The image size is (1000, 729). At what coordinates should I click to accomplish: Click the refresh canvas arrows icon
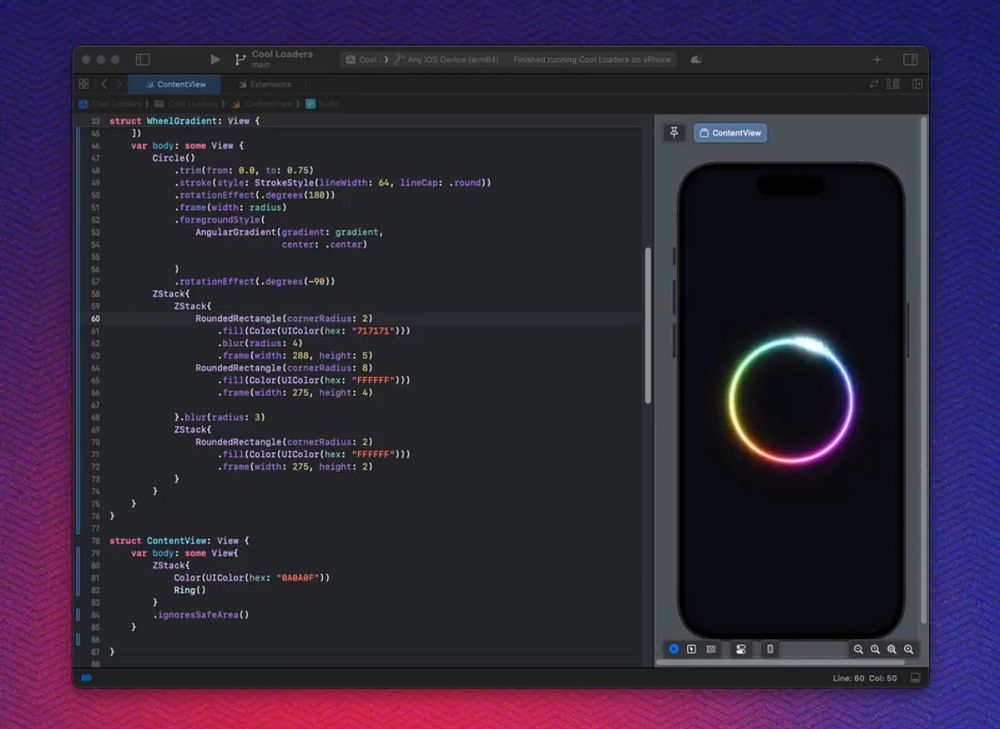[874, 84]
